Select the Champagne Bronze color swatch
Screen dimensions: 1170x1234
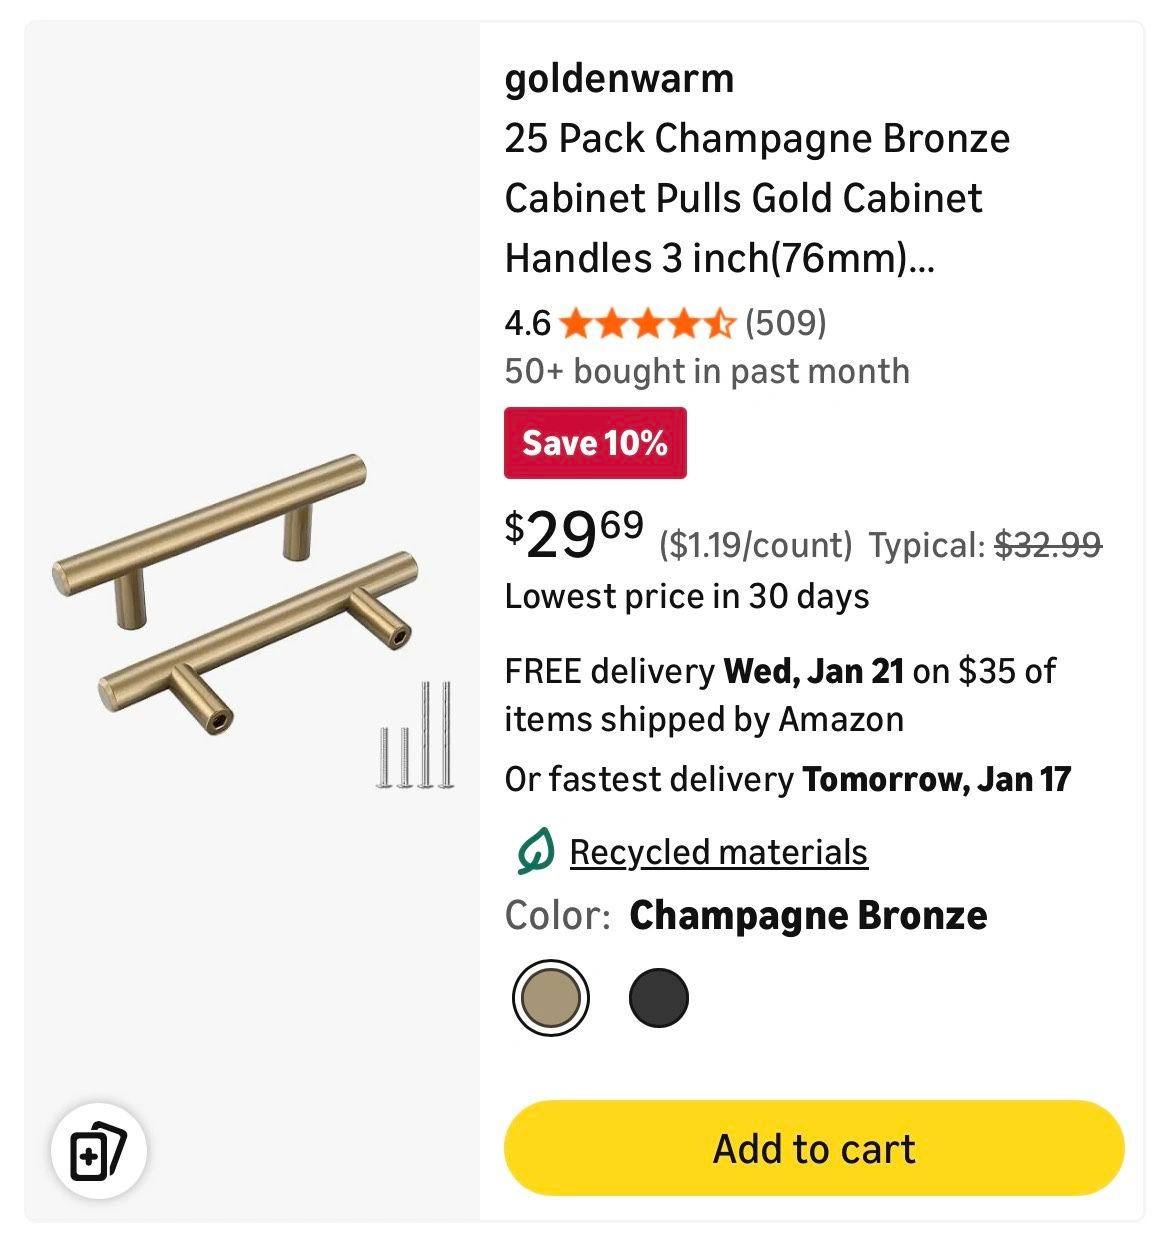[x=550, y=997]
